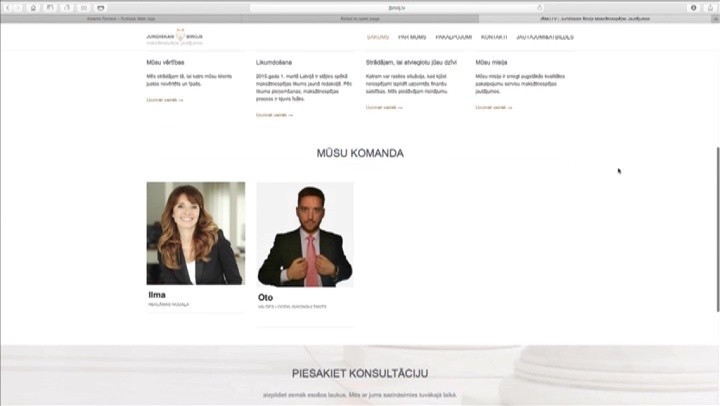Viewport: 720px width, 406px height.
Task: Click the printer icon in toolbar
Action: [101, 8]
